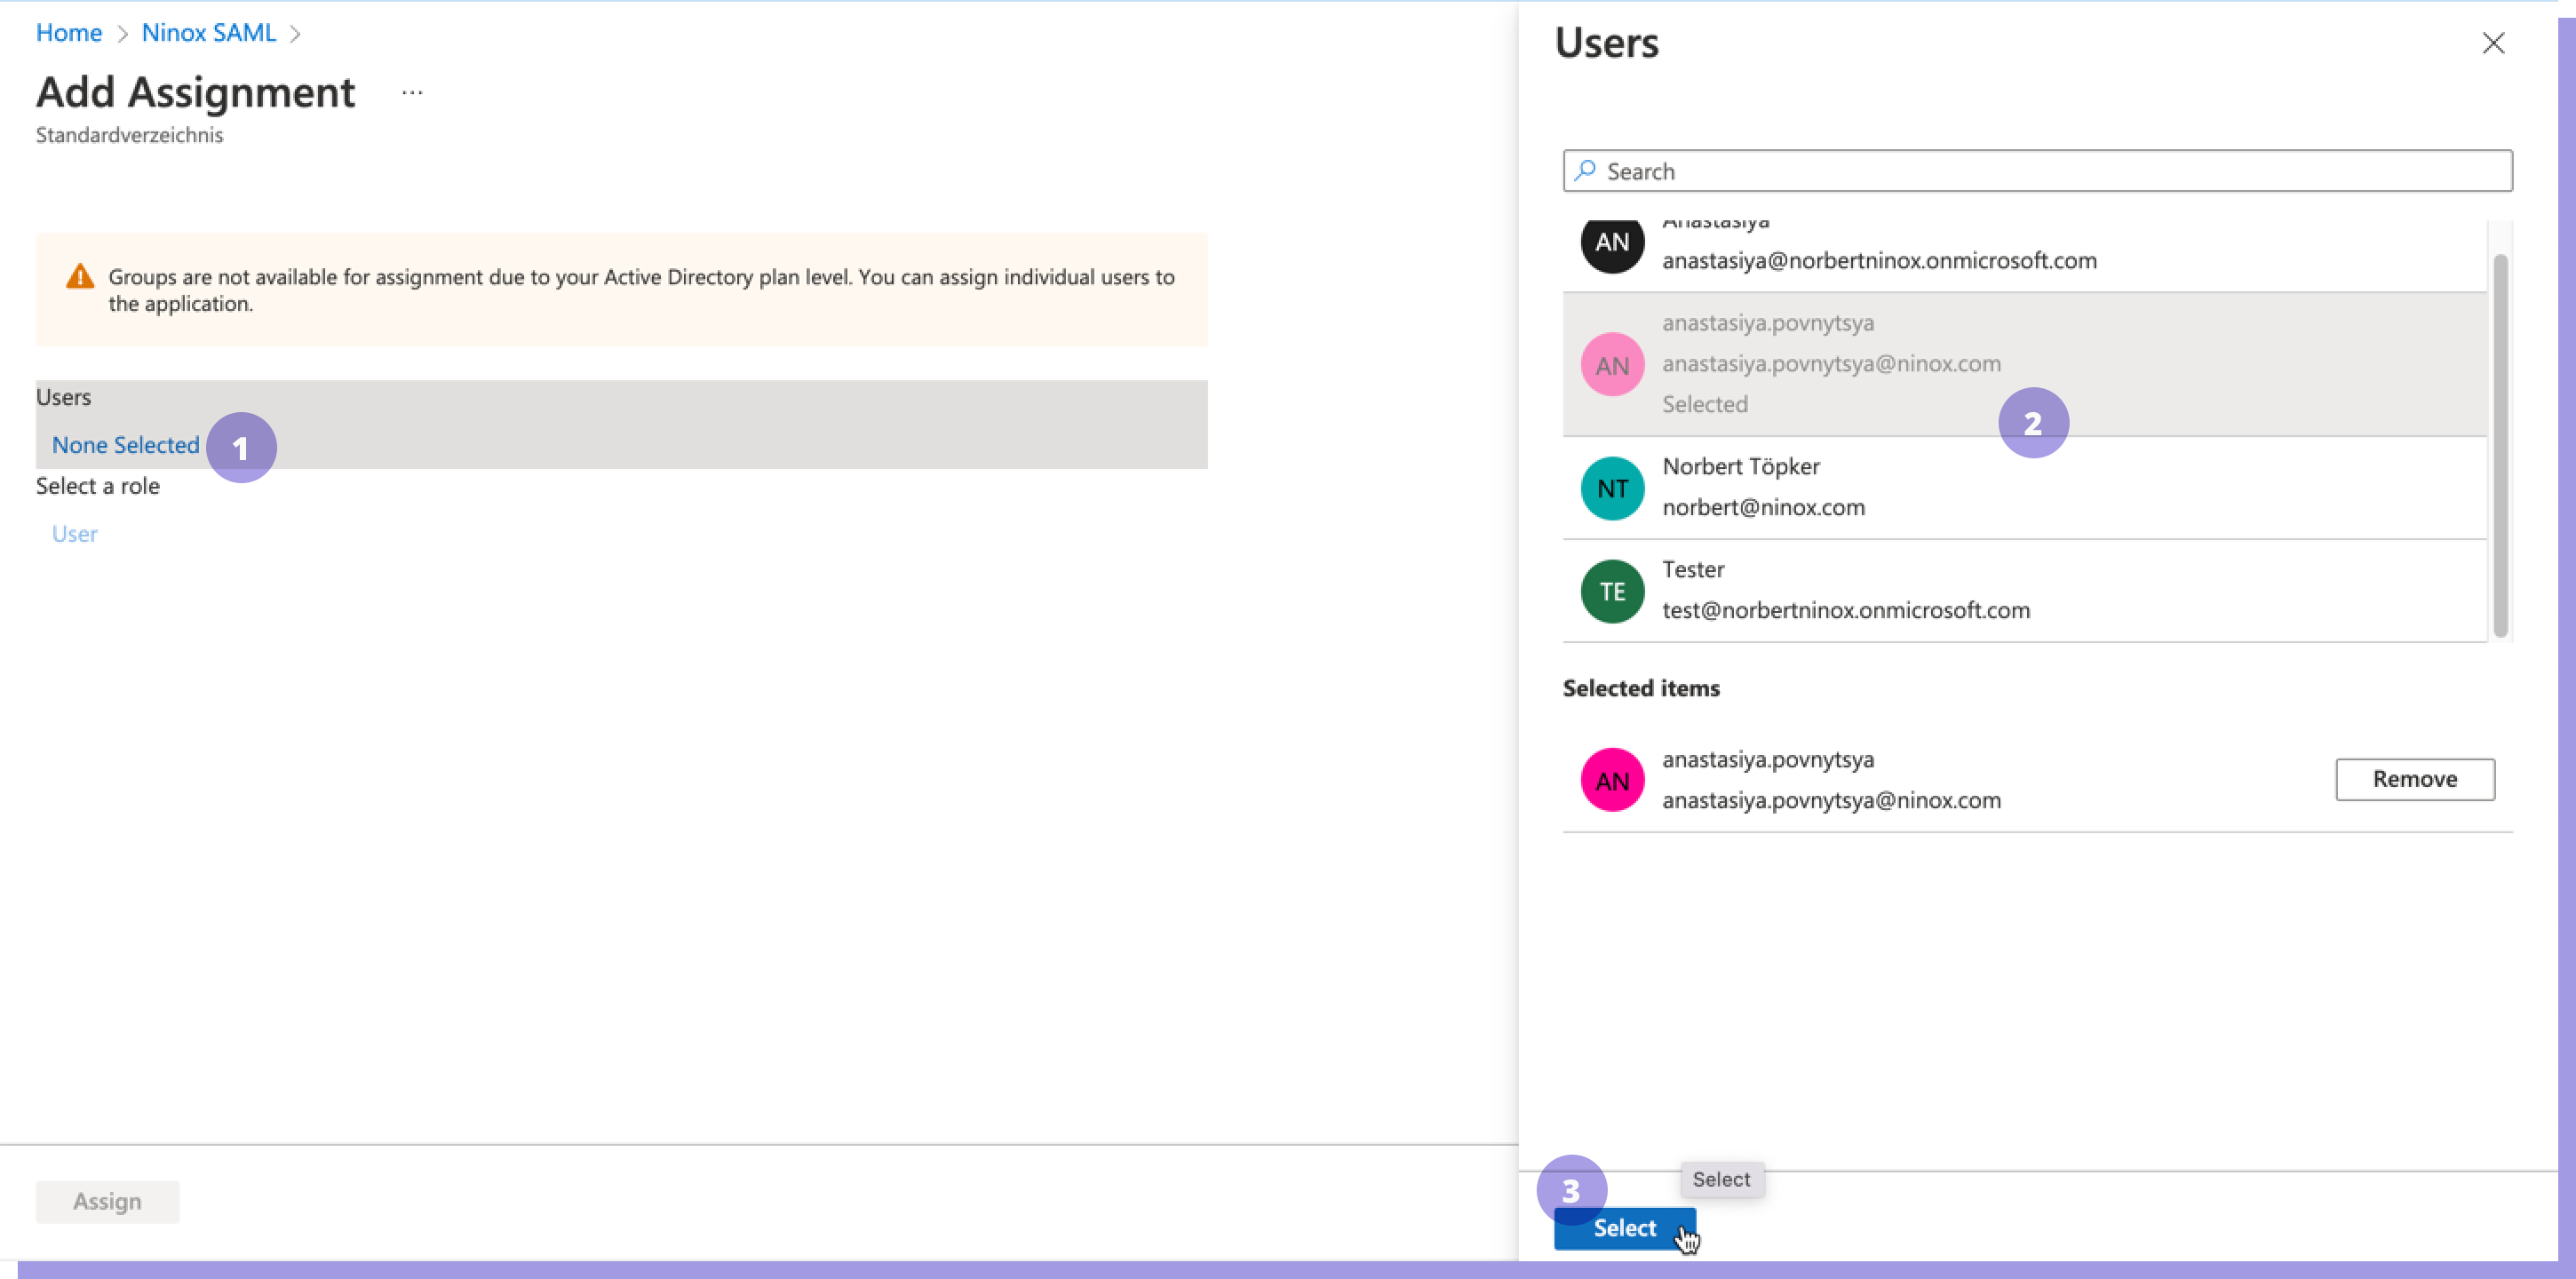The image size is (2576, 1279).
Task: Click the NT avatar of Norbert Töpker
Action: (1612, 488)
